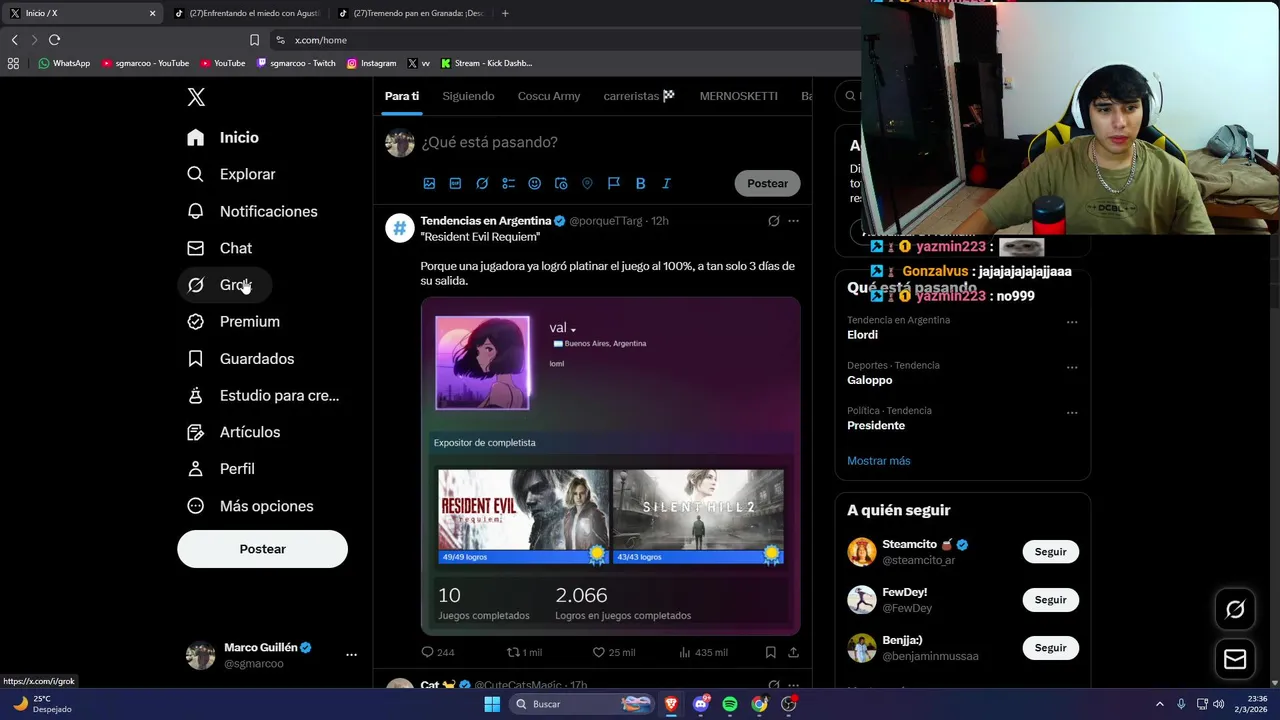Show hidden system tray icons
Viewport: 1280px width, 720px height.
pos(1160,704)
